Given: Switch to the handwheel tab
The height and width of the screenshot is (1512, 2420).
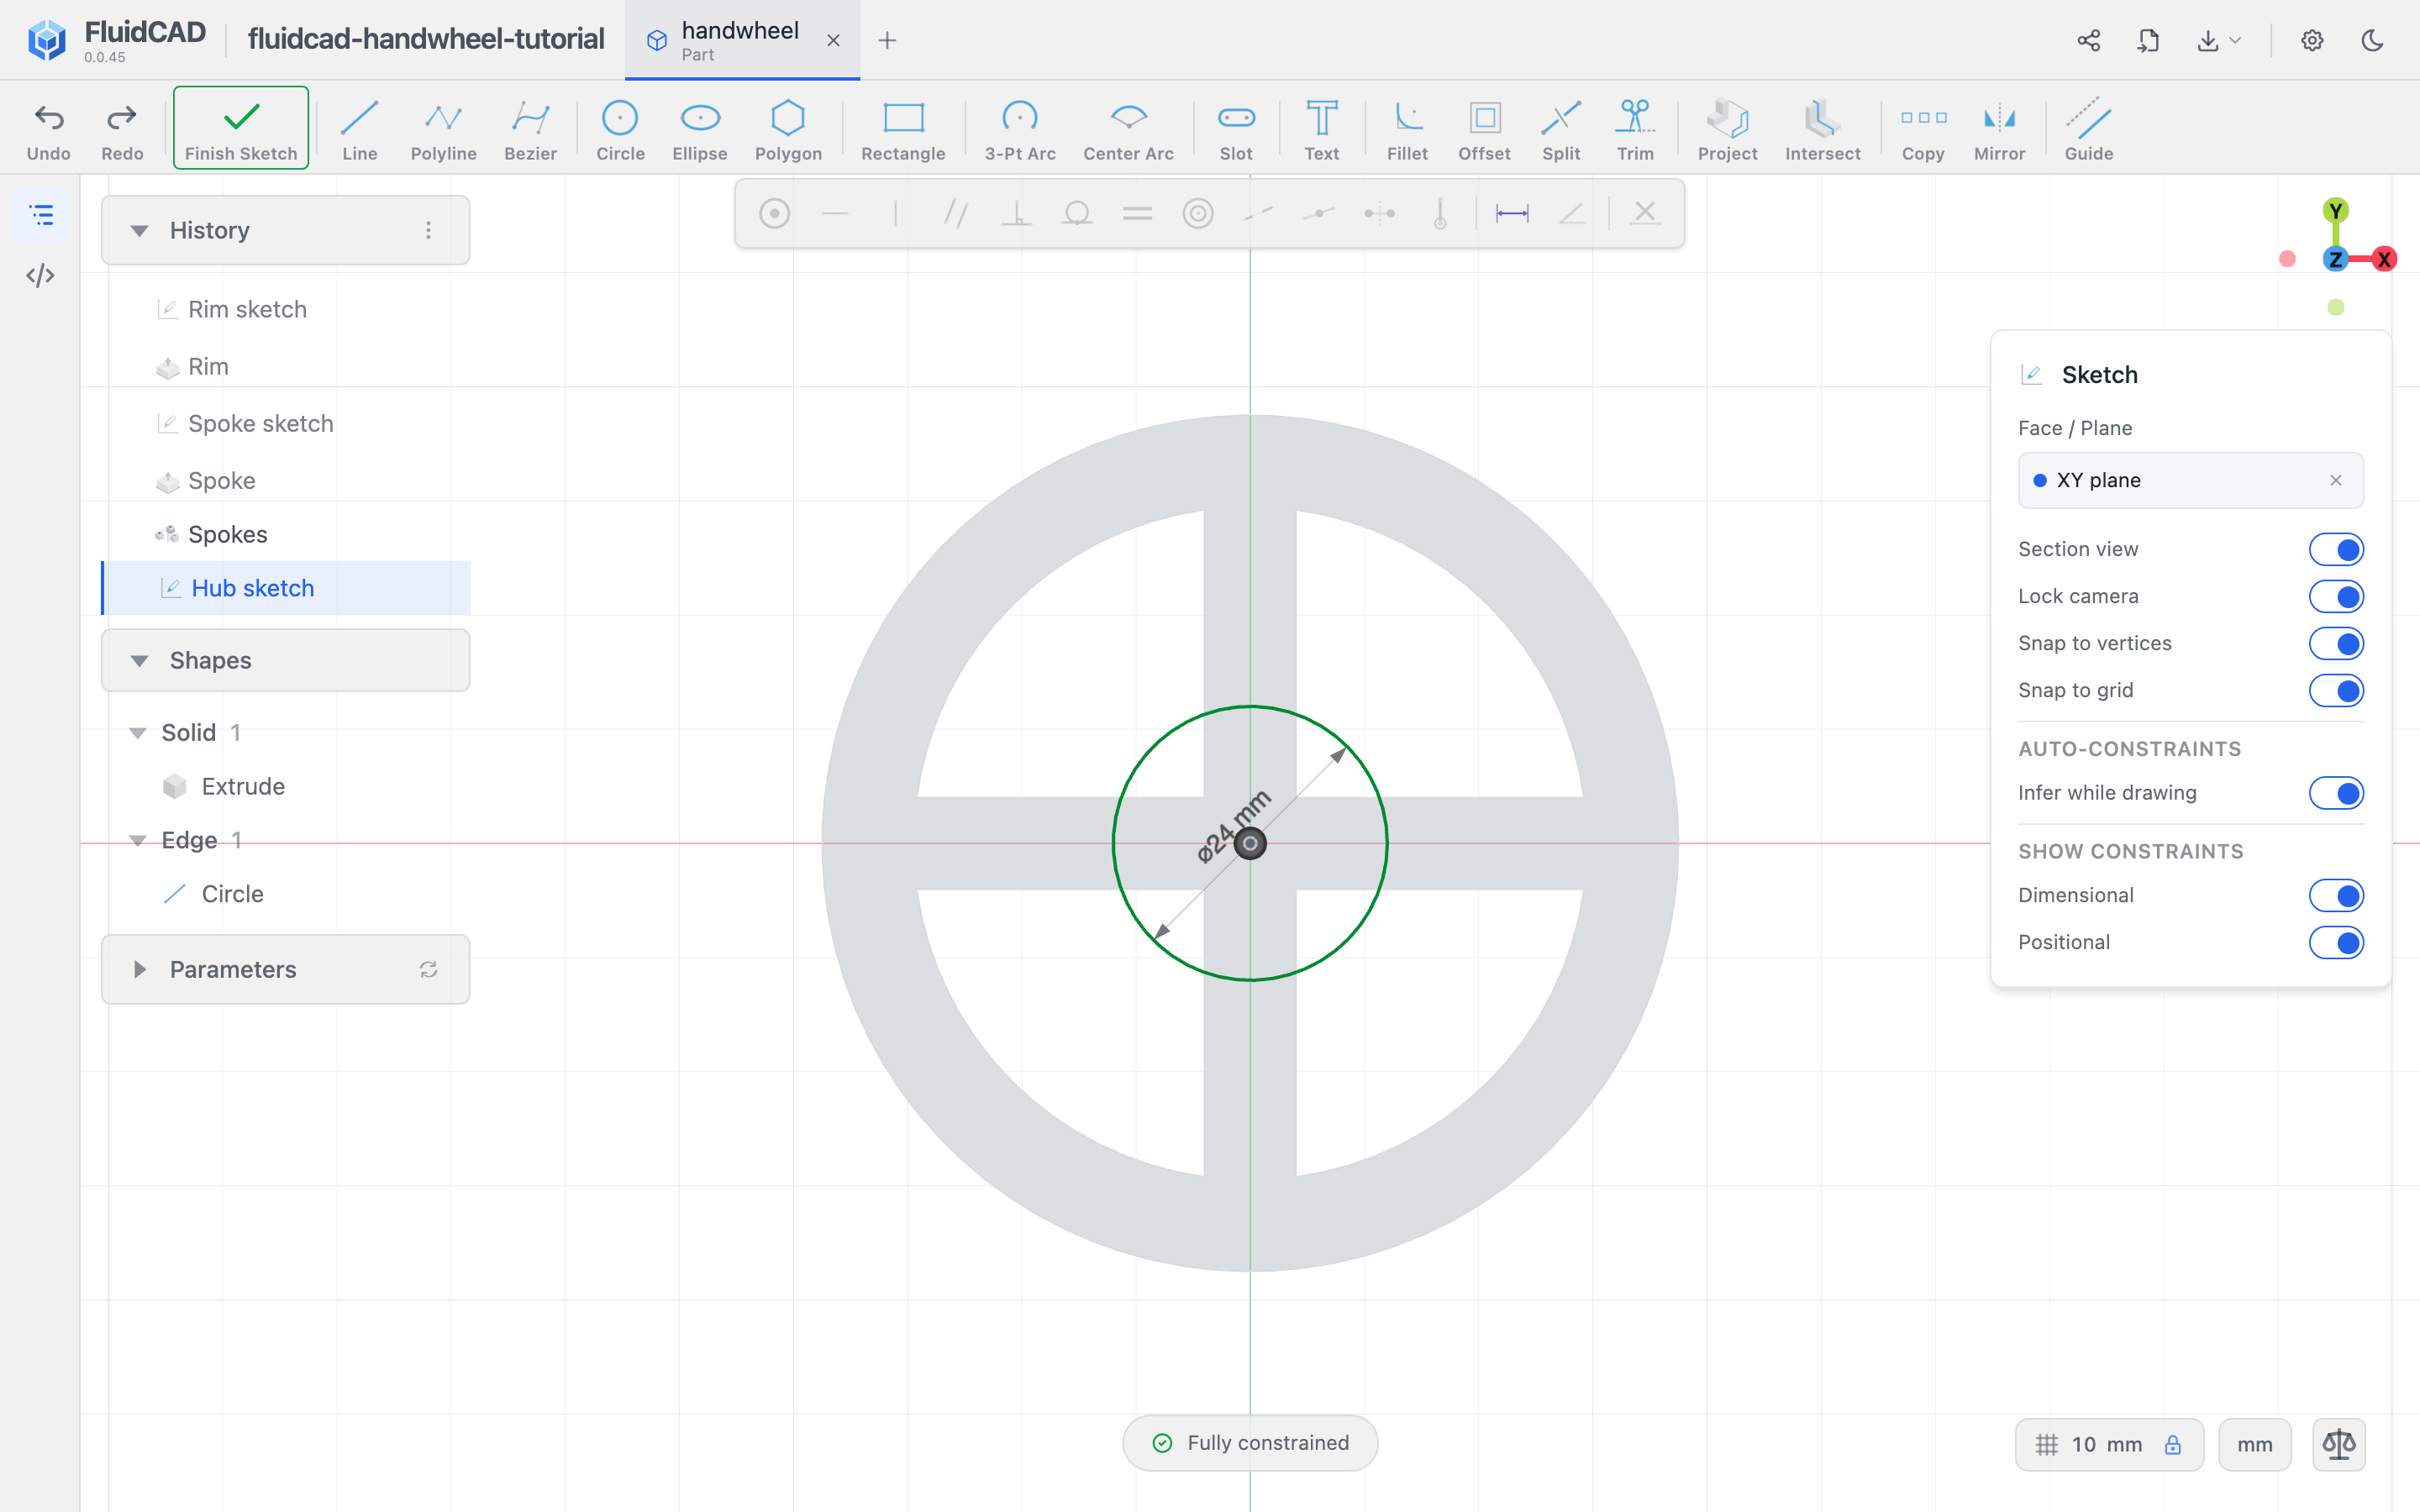Looking at the screenshot, I should 742,40.
